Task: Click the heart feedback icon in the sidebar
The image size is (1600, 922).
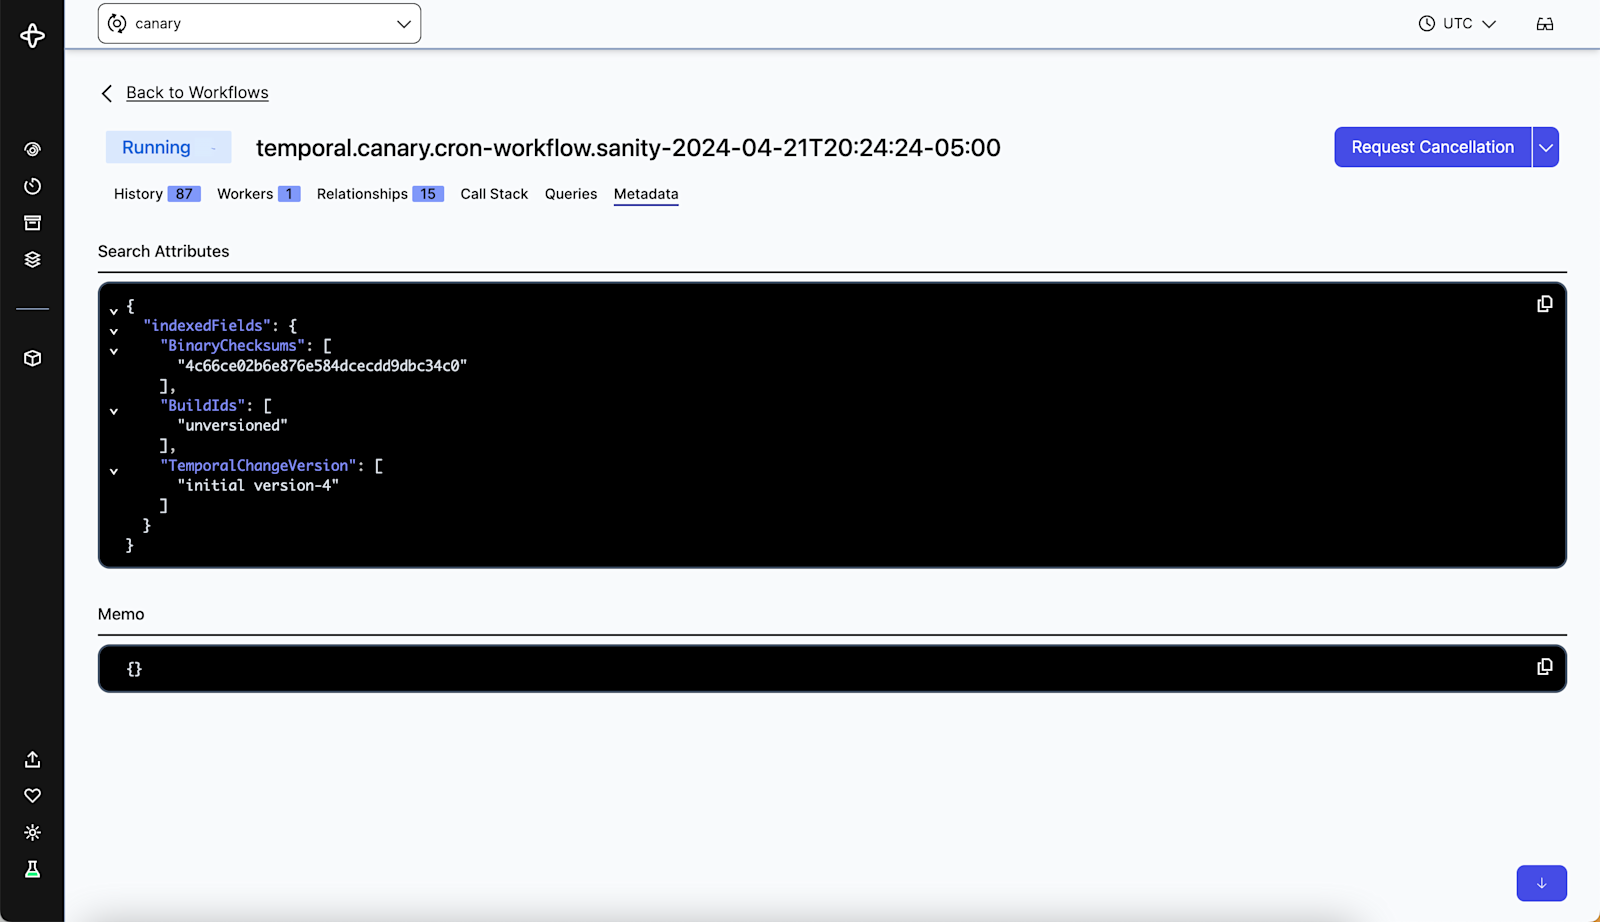Action: click(x=32, y=796)
